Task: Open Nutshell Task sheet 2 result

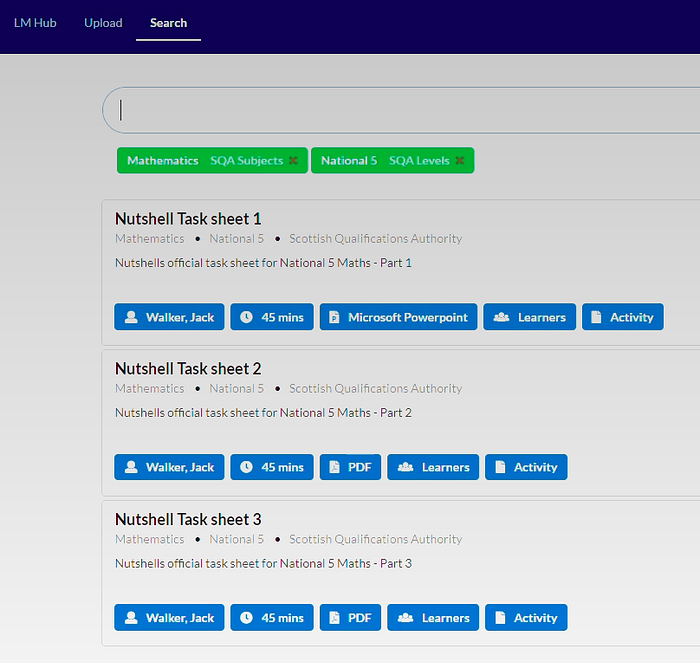Action: coord(188,369)
